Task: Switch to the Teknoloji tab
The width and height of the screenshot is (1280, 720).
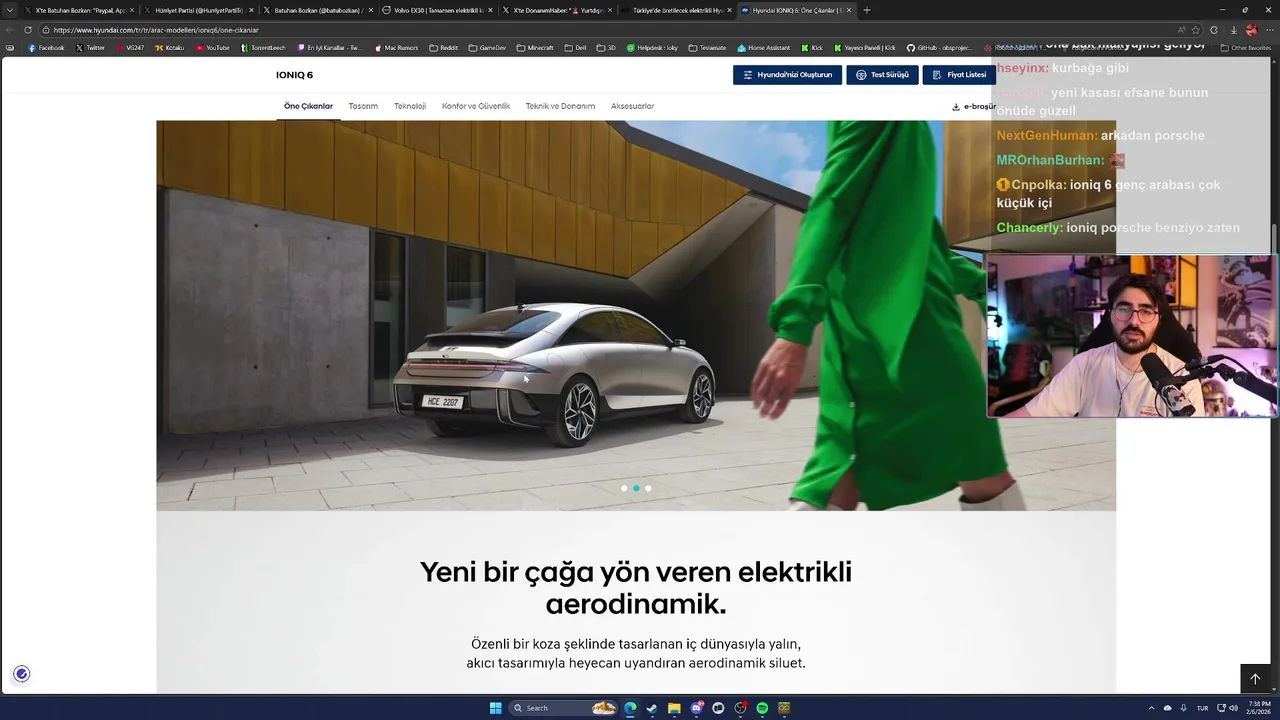Action: click(x=410, y=106)
